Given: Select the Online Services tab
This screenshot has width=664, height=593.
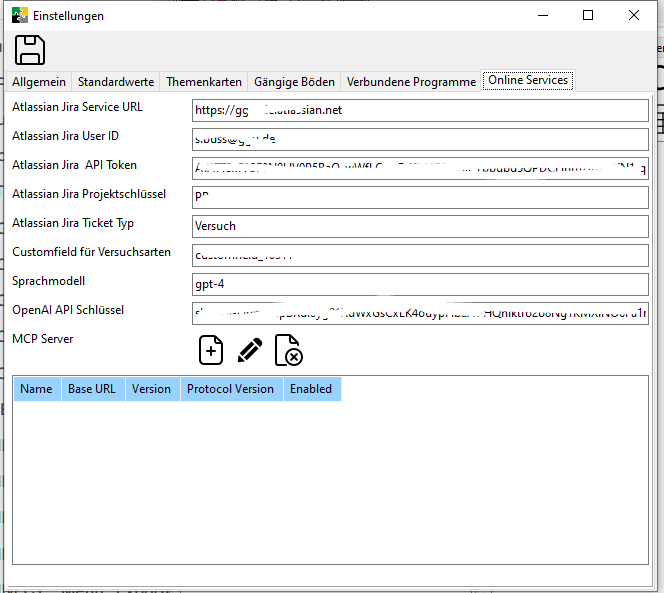Looking at the screenshot, I should 527,80.
